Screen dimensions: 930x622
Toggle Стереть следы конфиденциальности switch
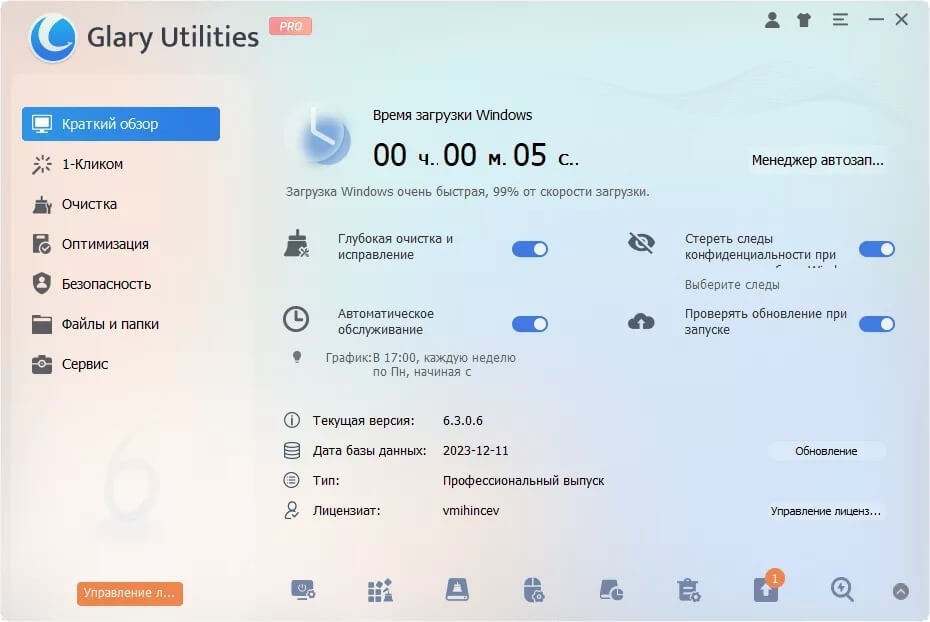coord(877,249)
